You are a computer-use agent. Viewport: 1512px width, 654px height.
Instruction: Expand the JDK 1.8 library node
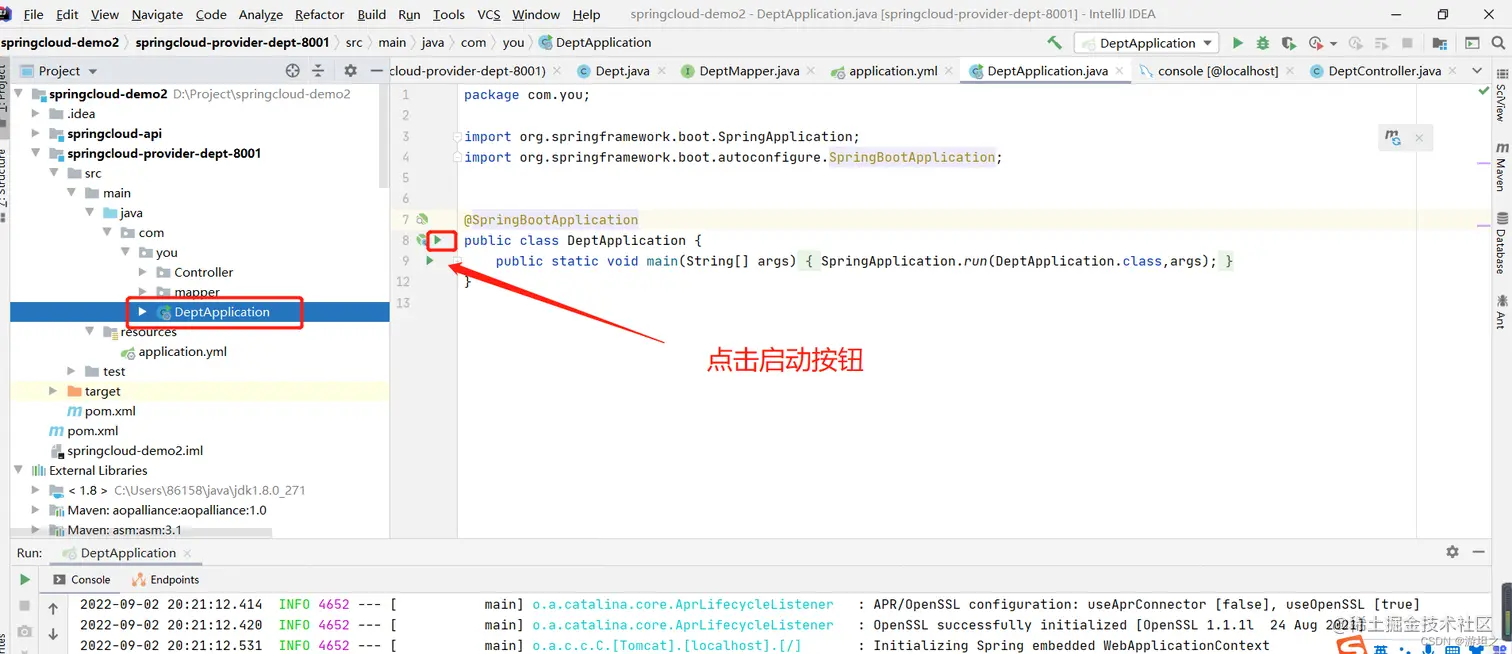click(36, 490)
